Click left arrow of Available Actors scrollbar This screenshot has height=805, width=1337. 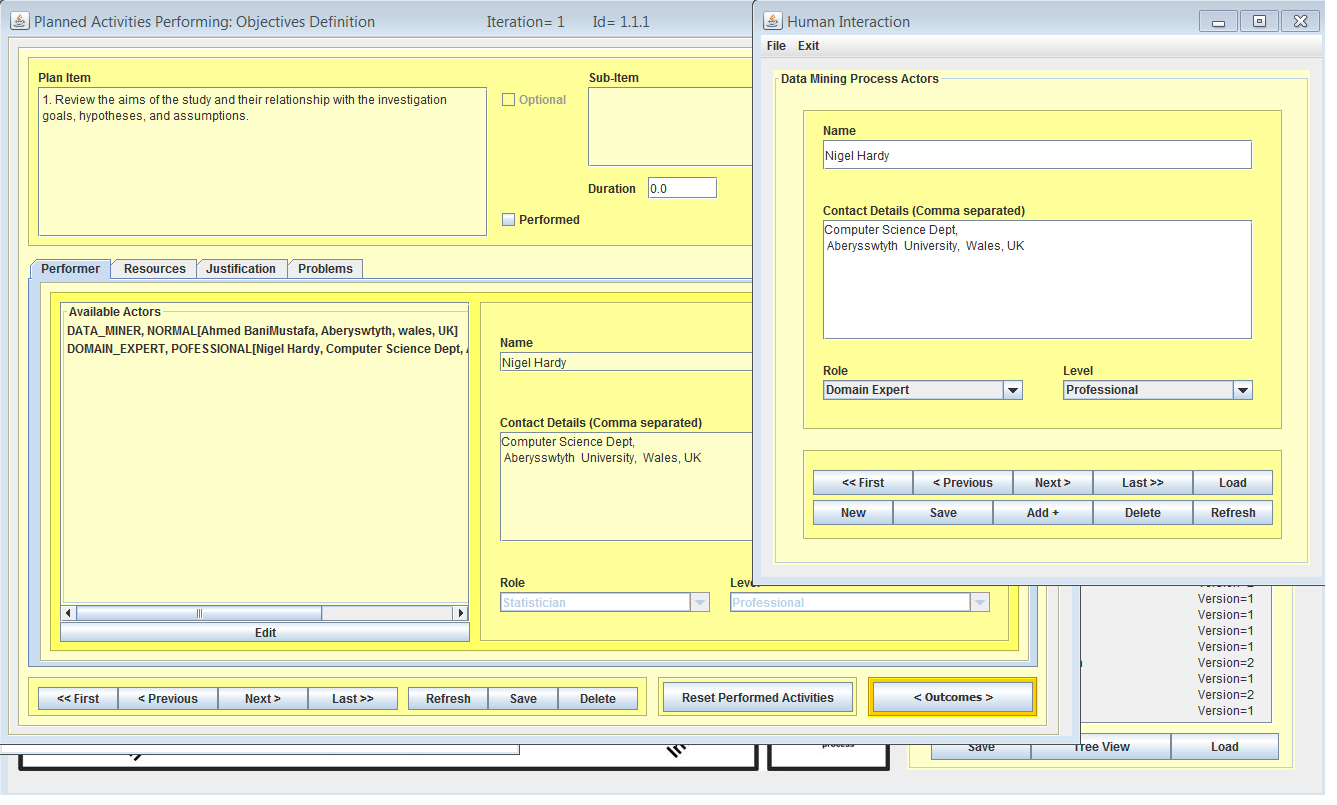[x=69, y=613]
